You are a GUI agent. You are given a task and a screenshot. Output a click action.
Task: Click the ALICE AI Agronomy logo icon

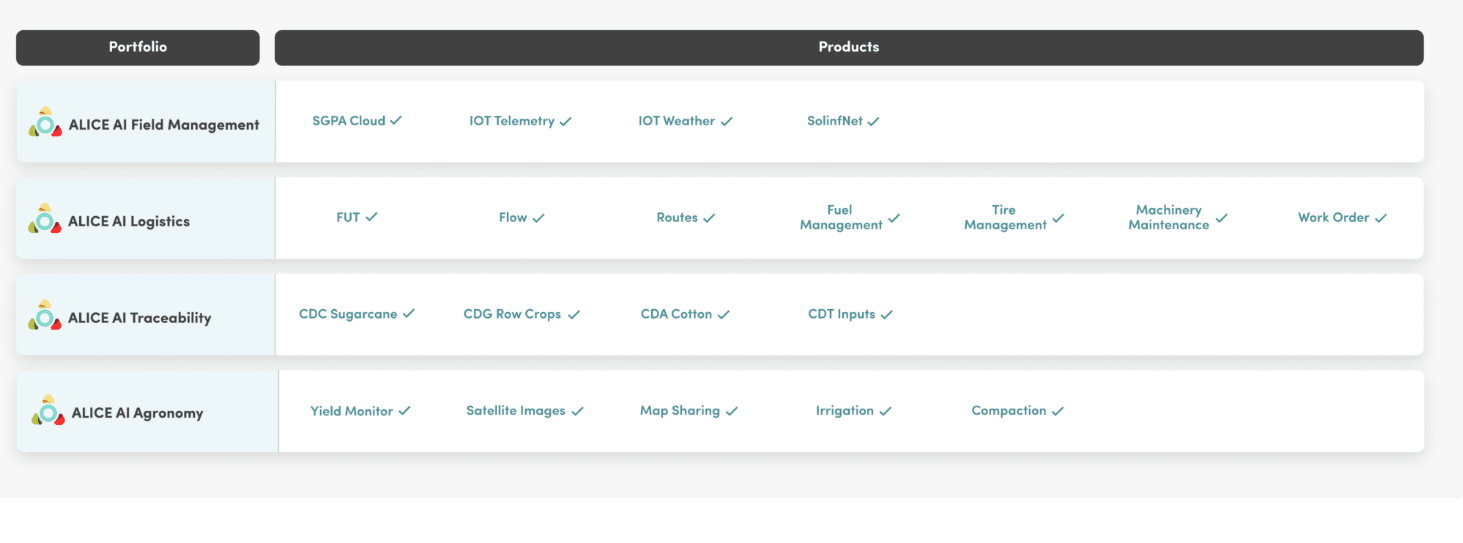[48, 412]
